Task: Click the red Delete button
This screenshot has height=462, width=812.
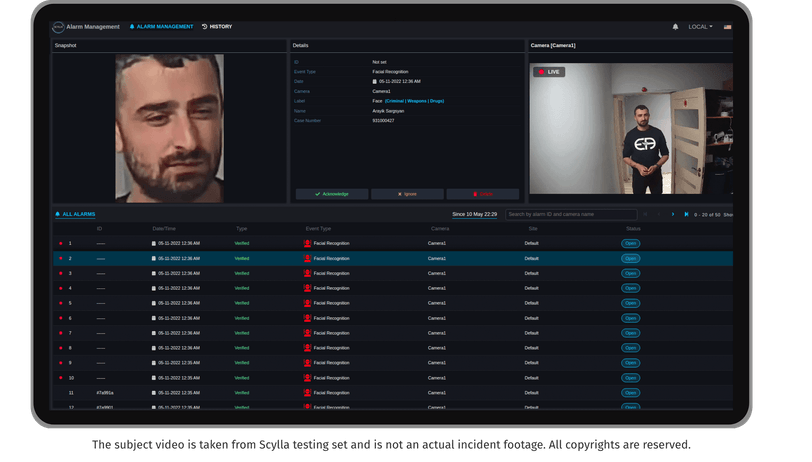Action: pos(483,194)
